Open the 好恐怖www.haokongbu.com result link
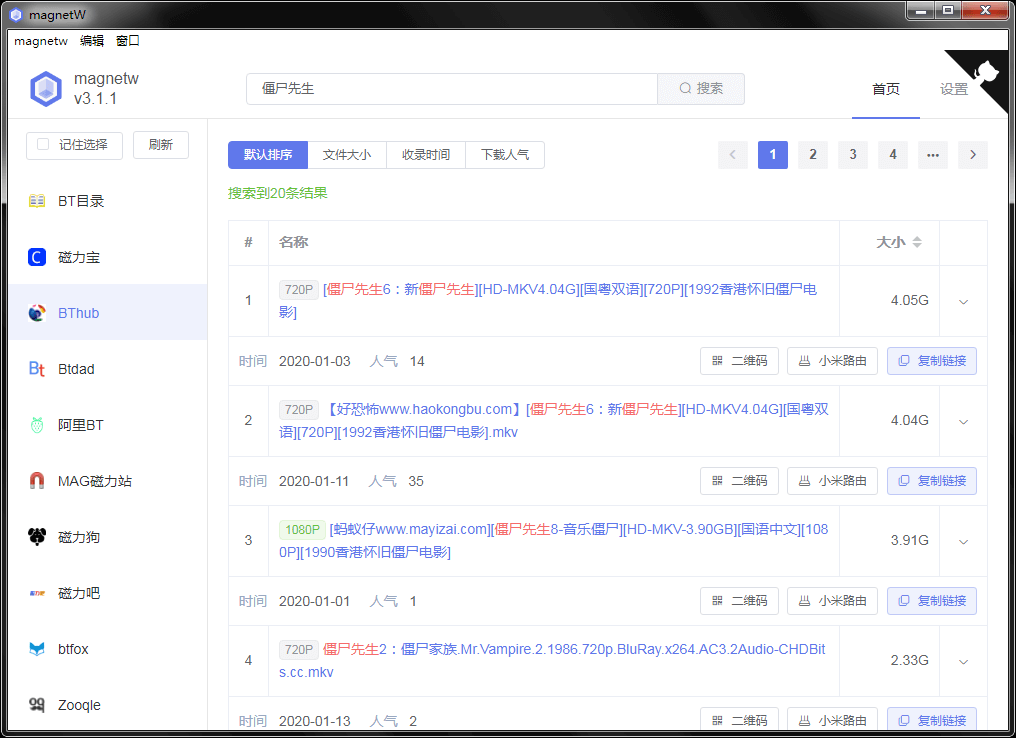Image resolution: width=1016 pixels, height=738 pixels. tap(554, 421)
